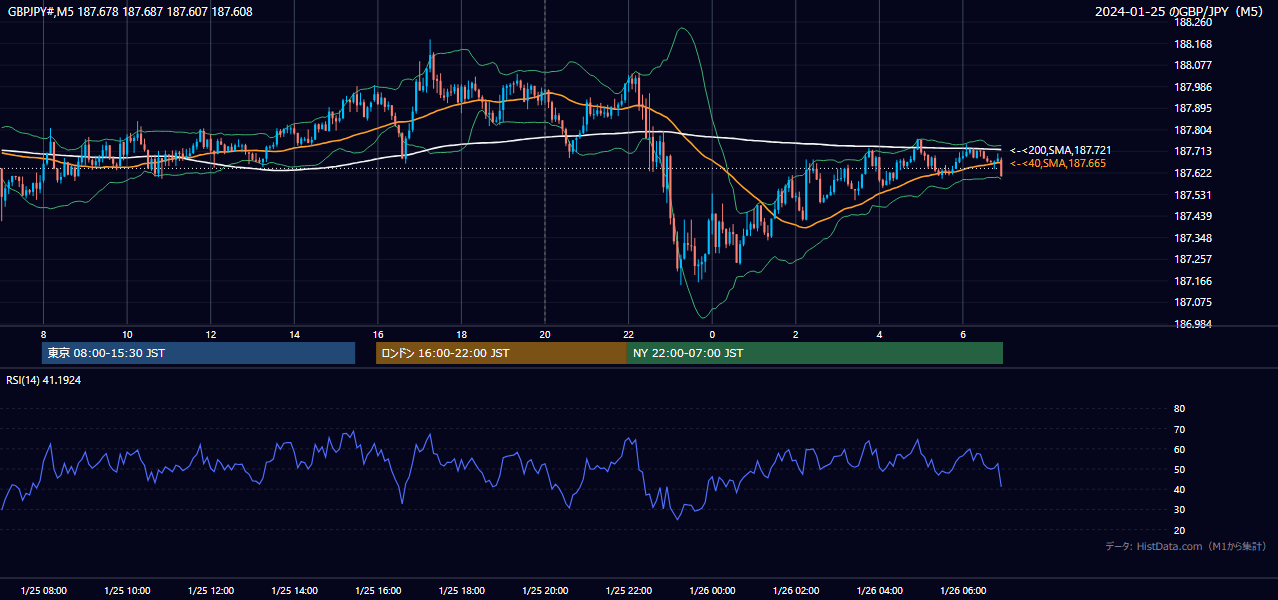Click price axis value 187.257

click(x=1193, y=259)
